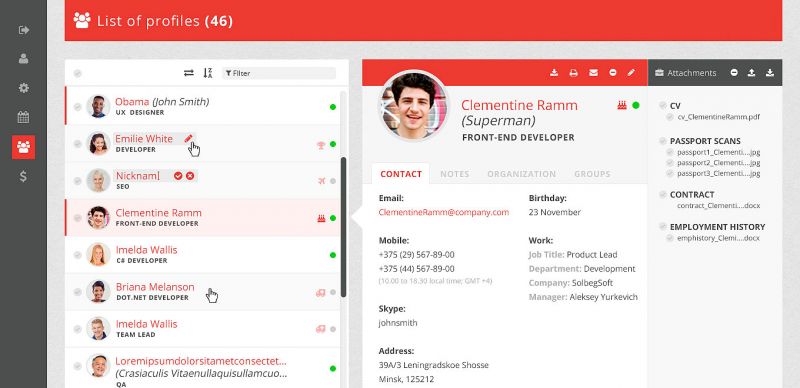Click the dollar sign sidebar icon

pos(23,177)
